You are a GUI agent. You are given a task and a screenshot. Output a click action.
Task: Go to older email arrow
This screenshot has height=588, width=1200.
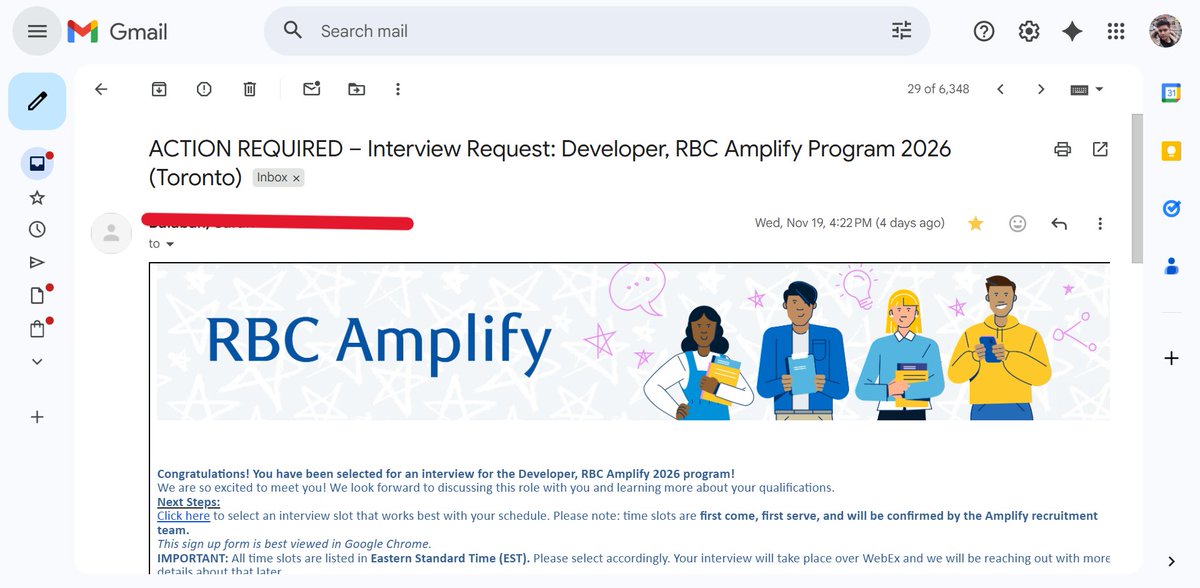tap(1041, 89)
